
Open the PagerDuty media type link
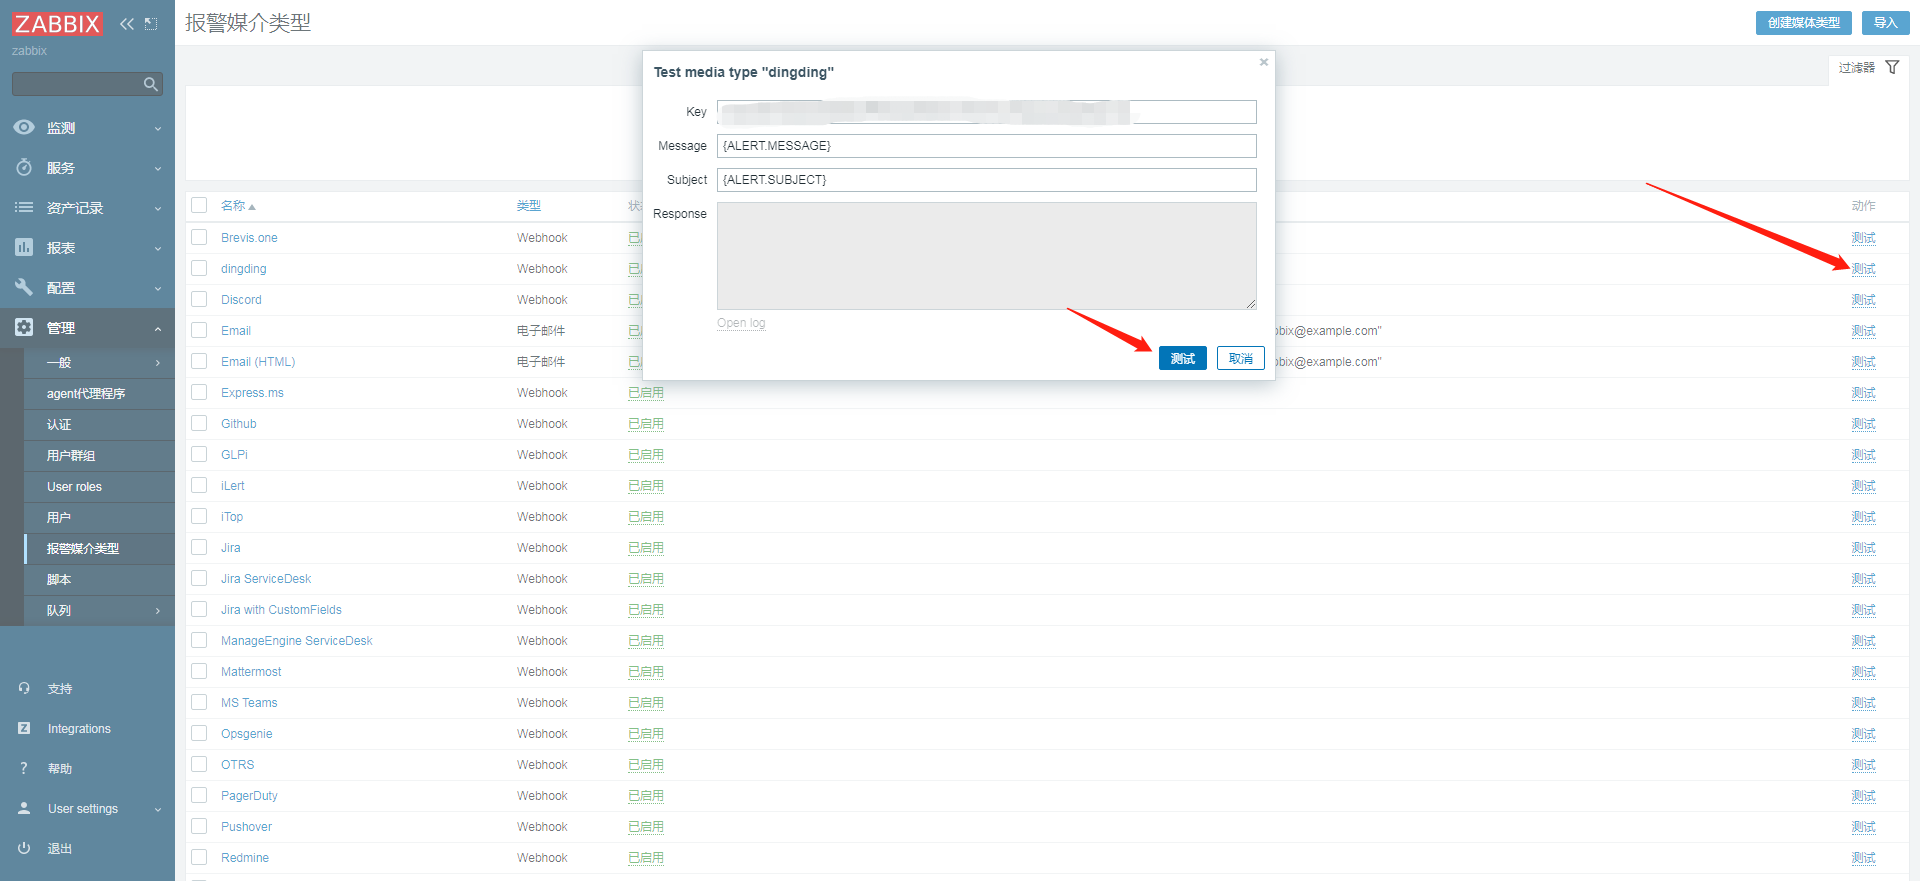pos(249,795)
